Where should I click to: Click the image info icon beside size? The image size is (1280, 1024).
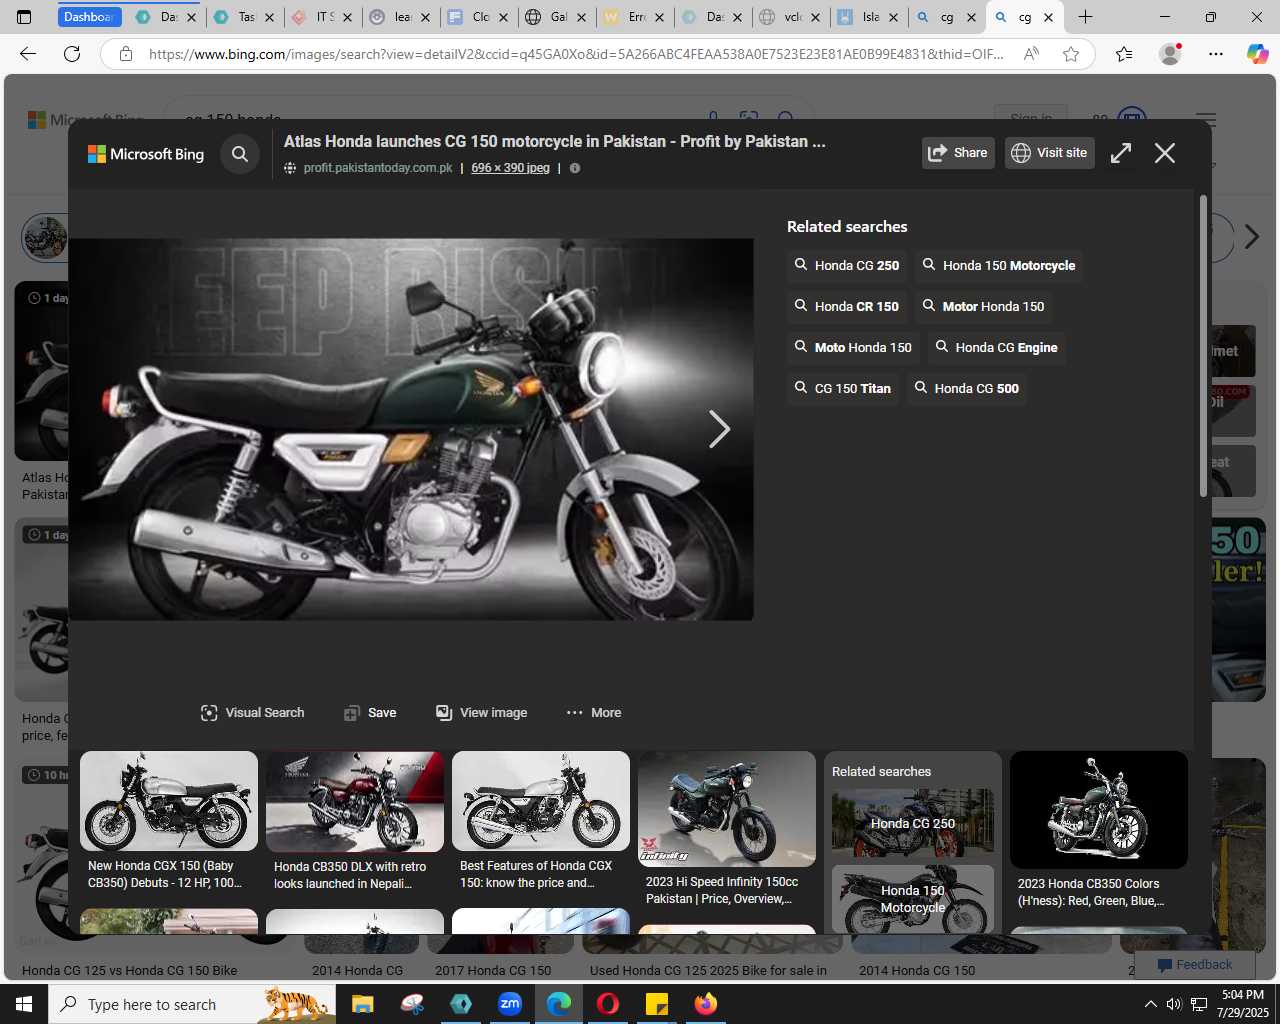tap(575, 168)
